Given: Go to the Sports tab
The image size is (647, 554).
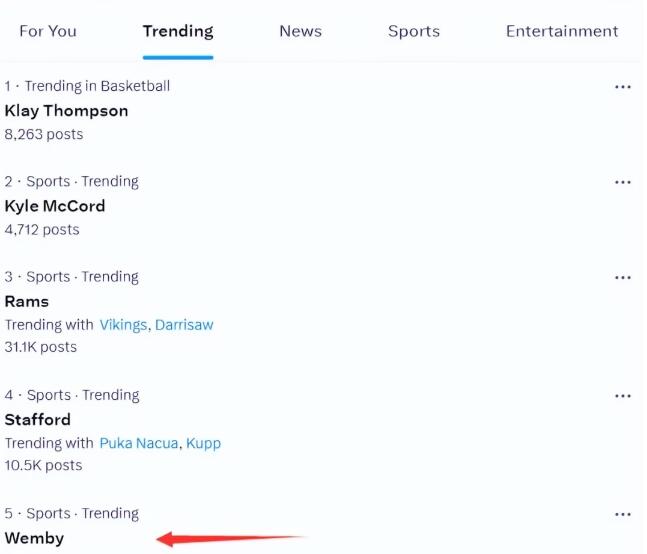Looking at the screenshot, I should [x=414, y=31].
